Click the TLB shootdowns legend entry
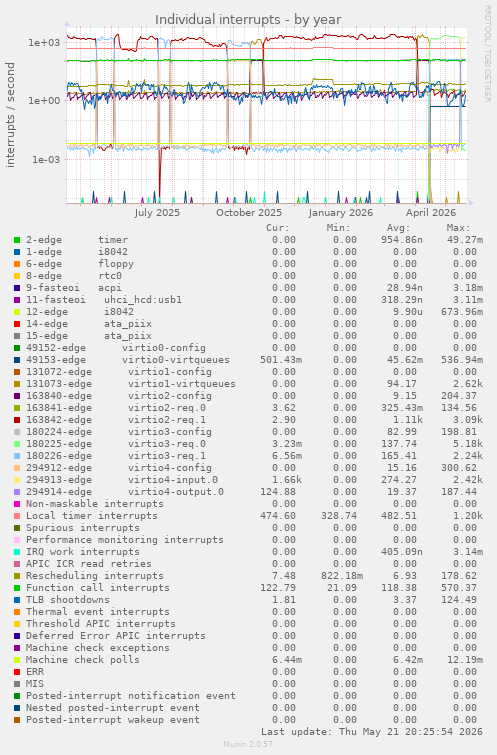This screenshot has height=755, width=497. point(68,600)
